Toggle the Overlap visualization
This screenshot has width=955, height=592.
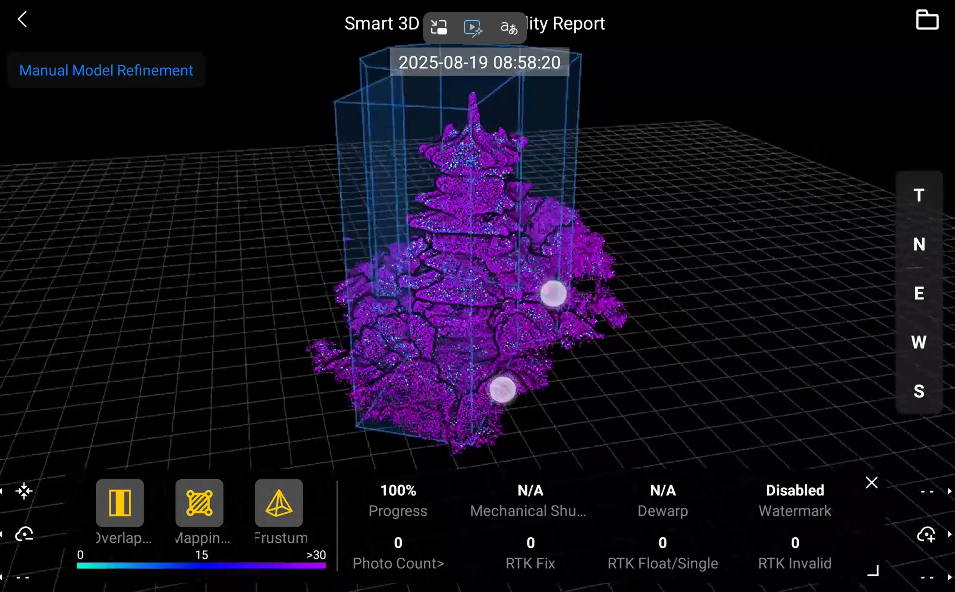(120, 503)
